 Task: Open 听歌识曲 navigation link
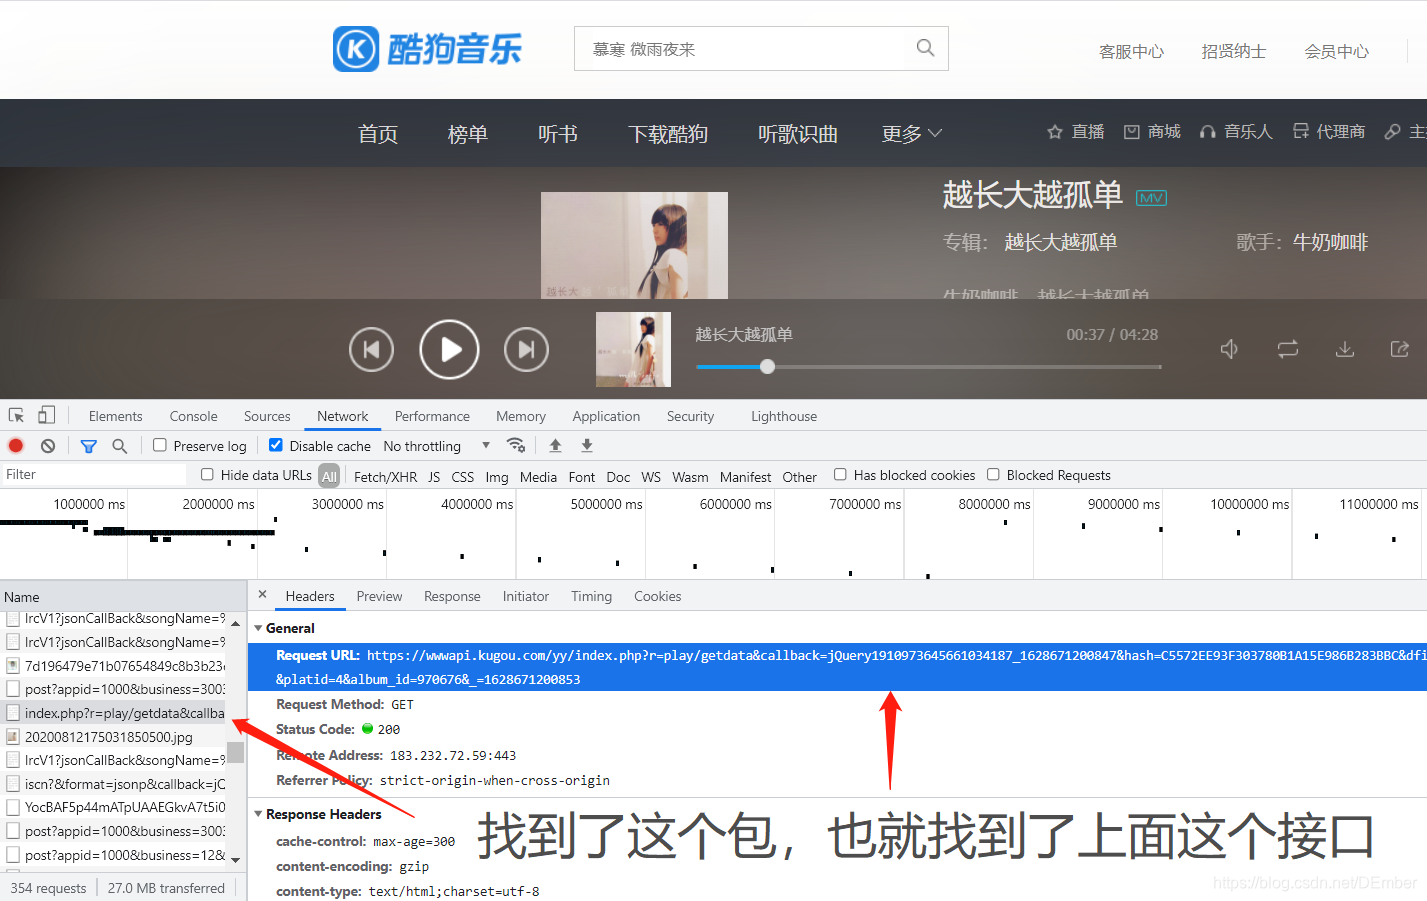798,133
